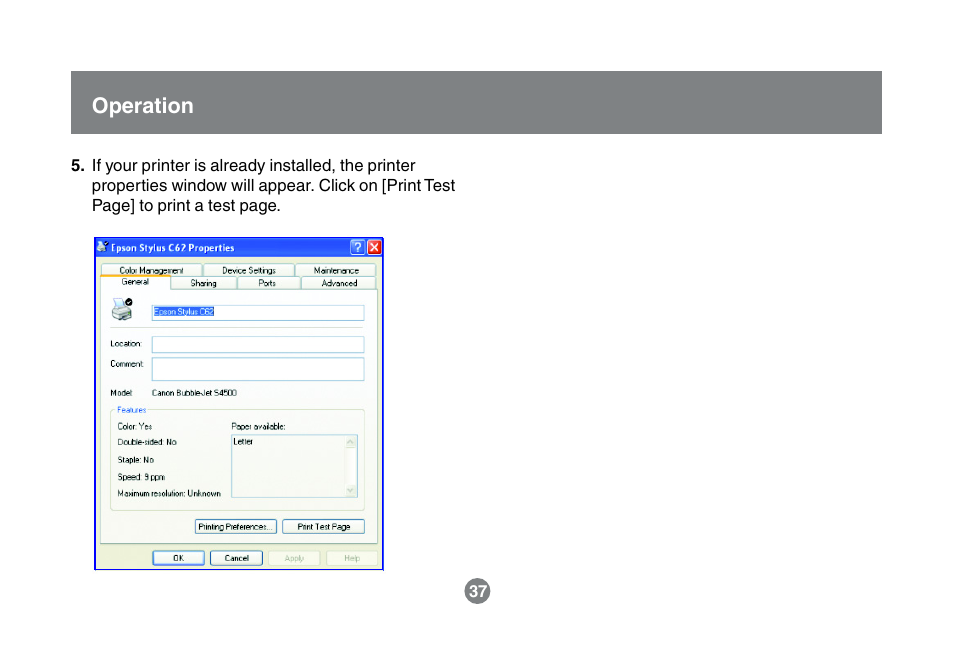This screenshot has width=954, height=664.
Task: Click the Staple: No feature text
Action: tap(136, 460)
